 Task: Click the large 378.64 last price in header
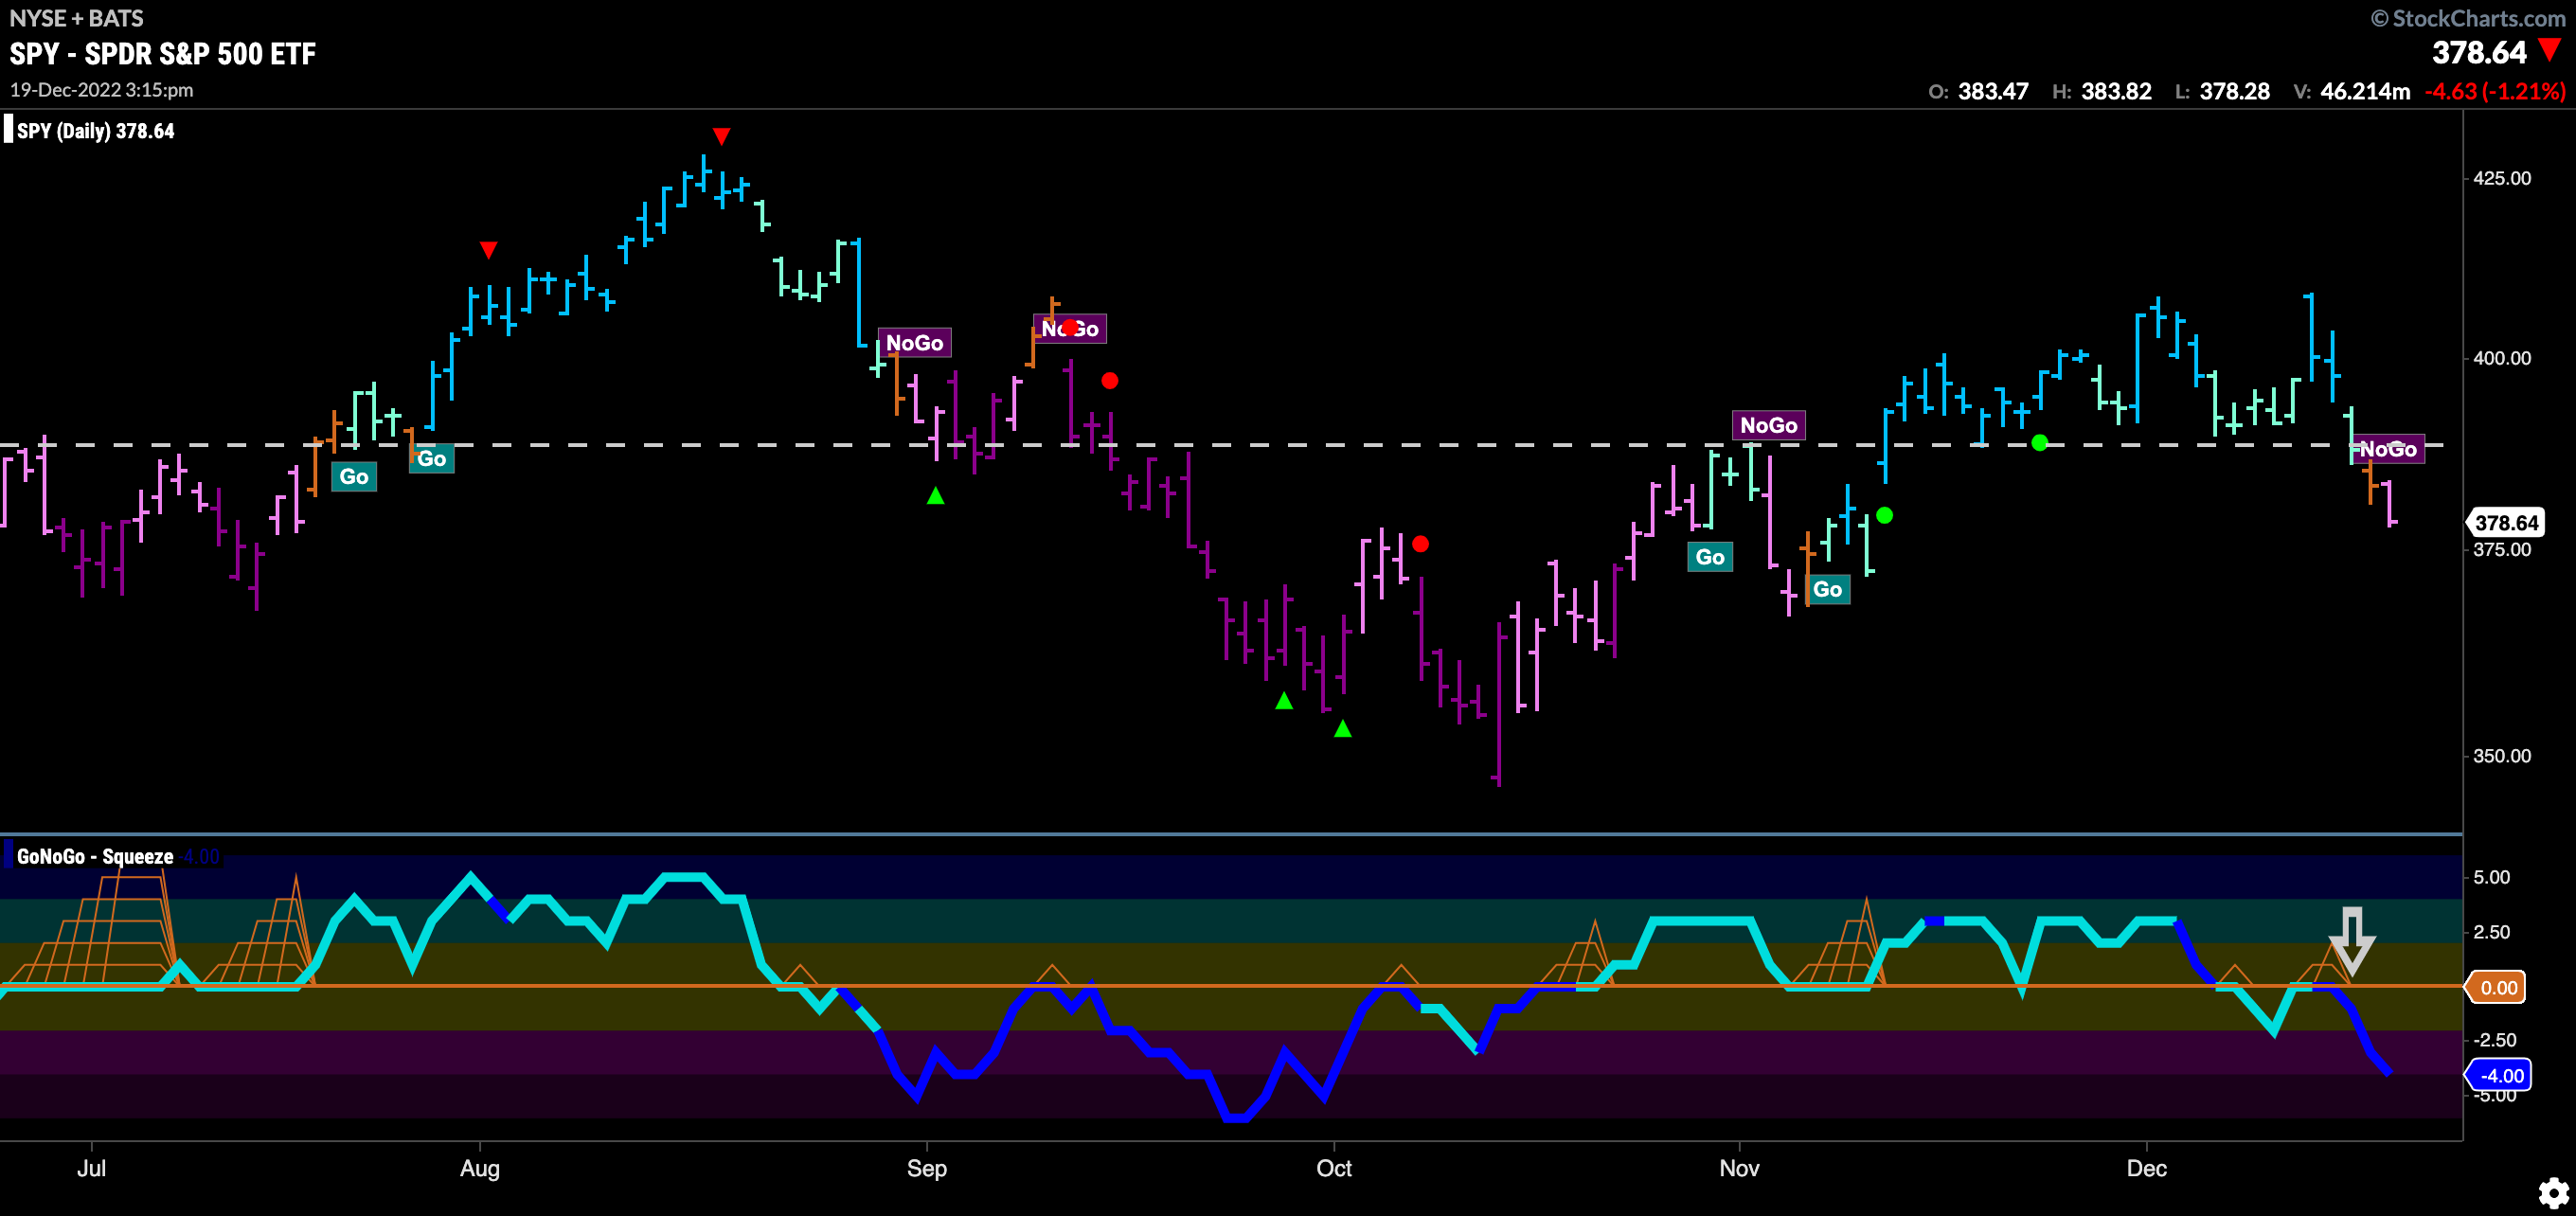[2479, 53]
